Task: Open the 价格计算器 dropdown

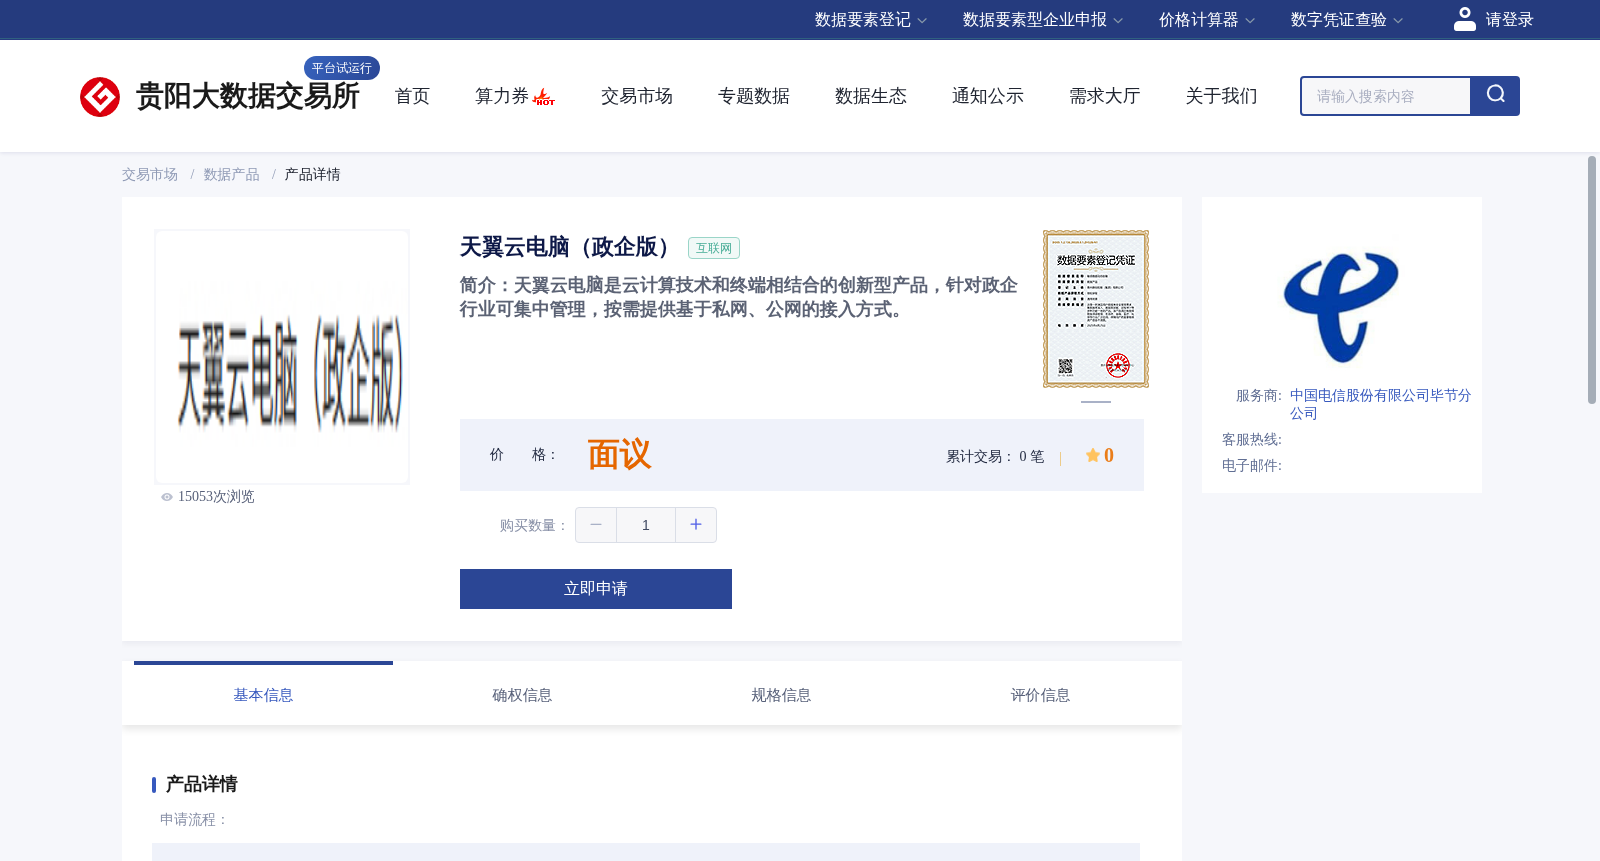Action: pyautogui.click(x=1206, y=20)
